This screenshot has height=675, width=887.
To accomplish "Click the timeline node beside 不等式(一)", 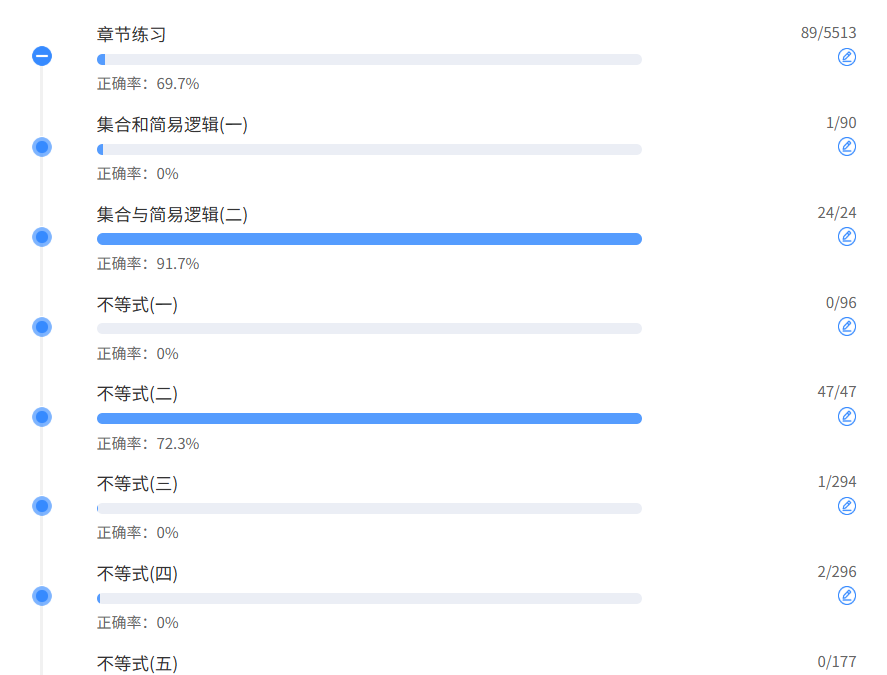I will pyautogui.click(x=42, y=327).
